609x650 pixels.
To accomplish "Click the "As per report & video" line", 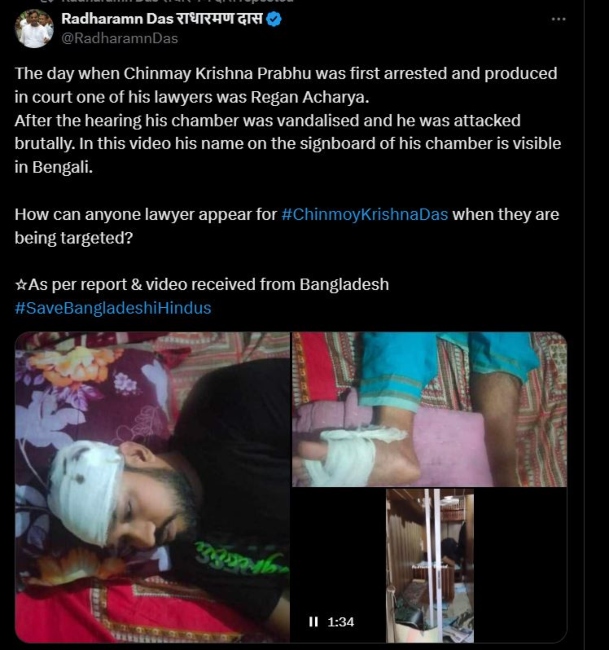I will point(202,284).
